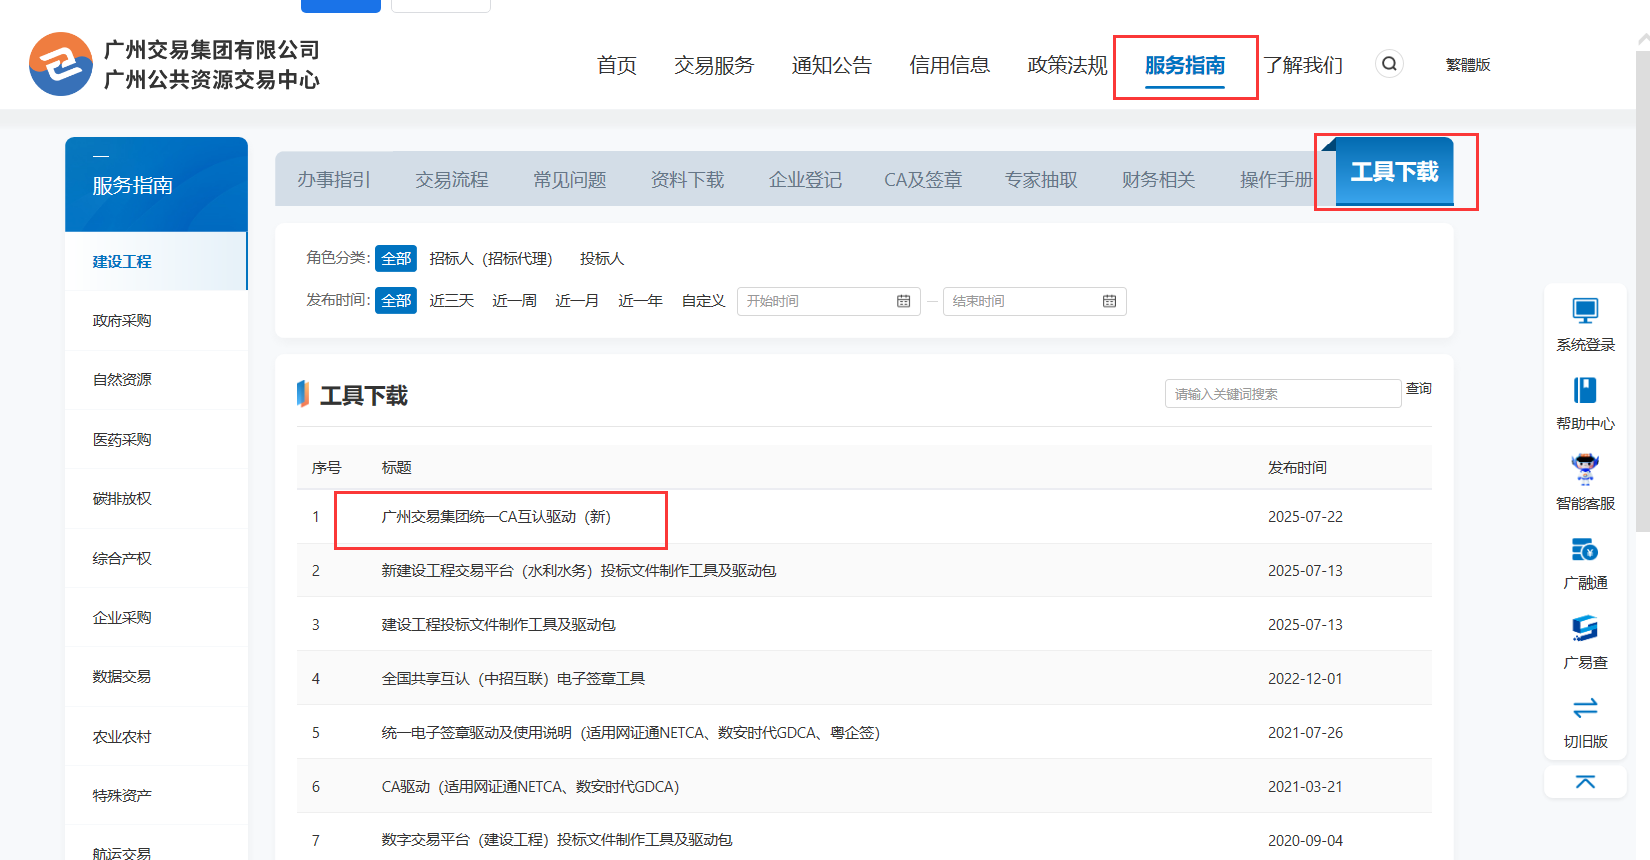Select 投标人 role filter
Screen dimensions: 1650x860
click(602, 259)
